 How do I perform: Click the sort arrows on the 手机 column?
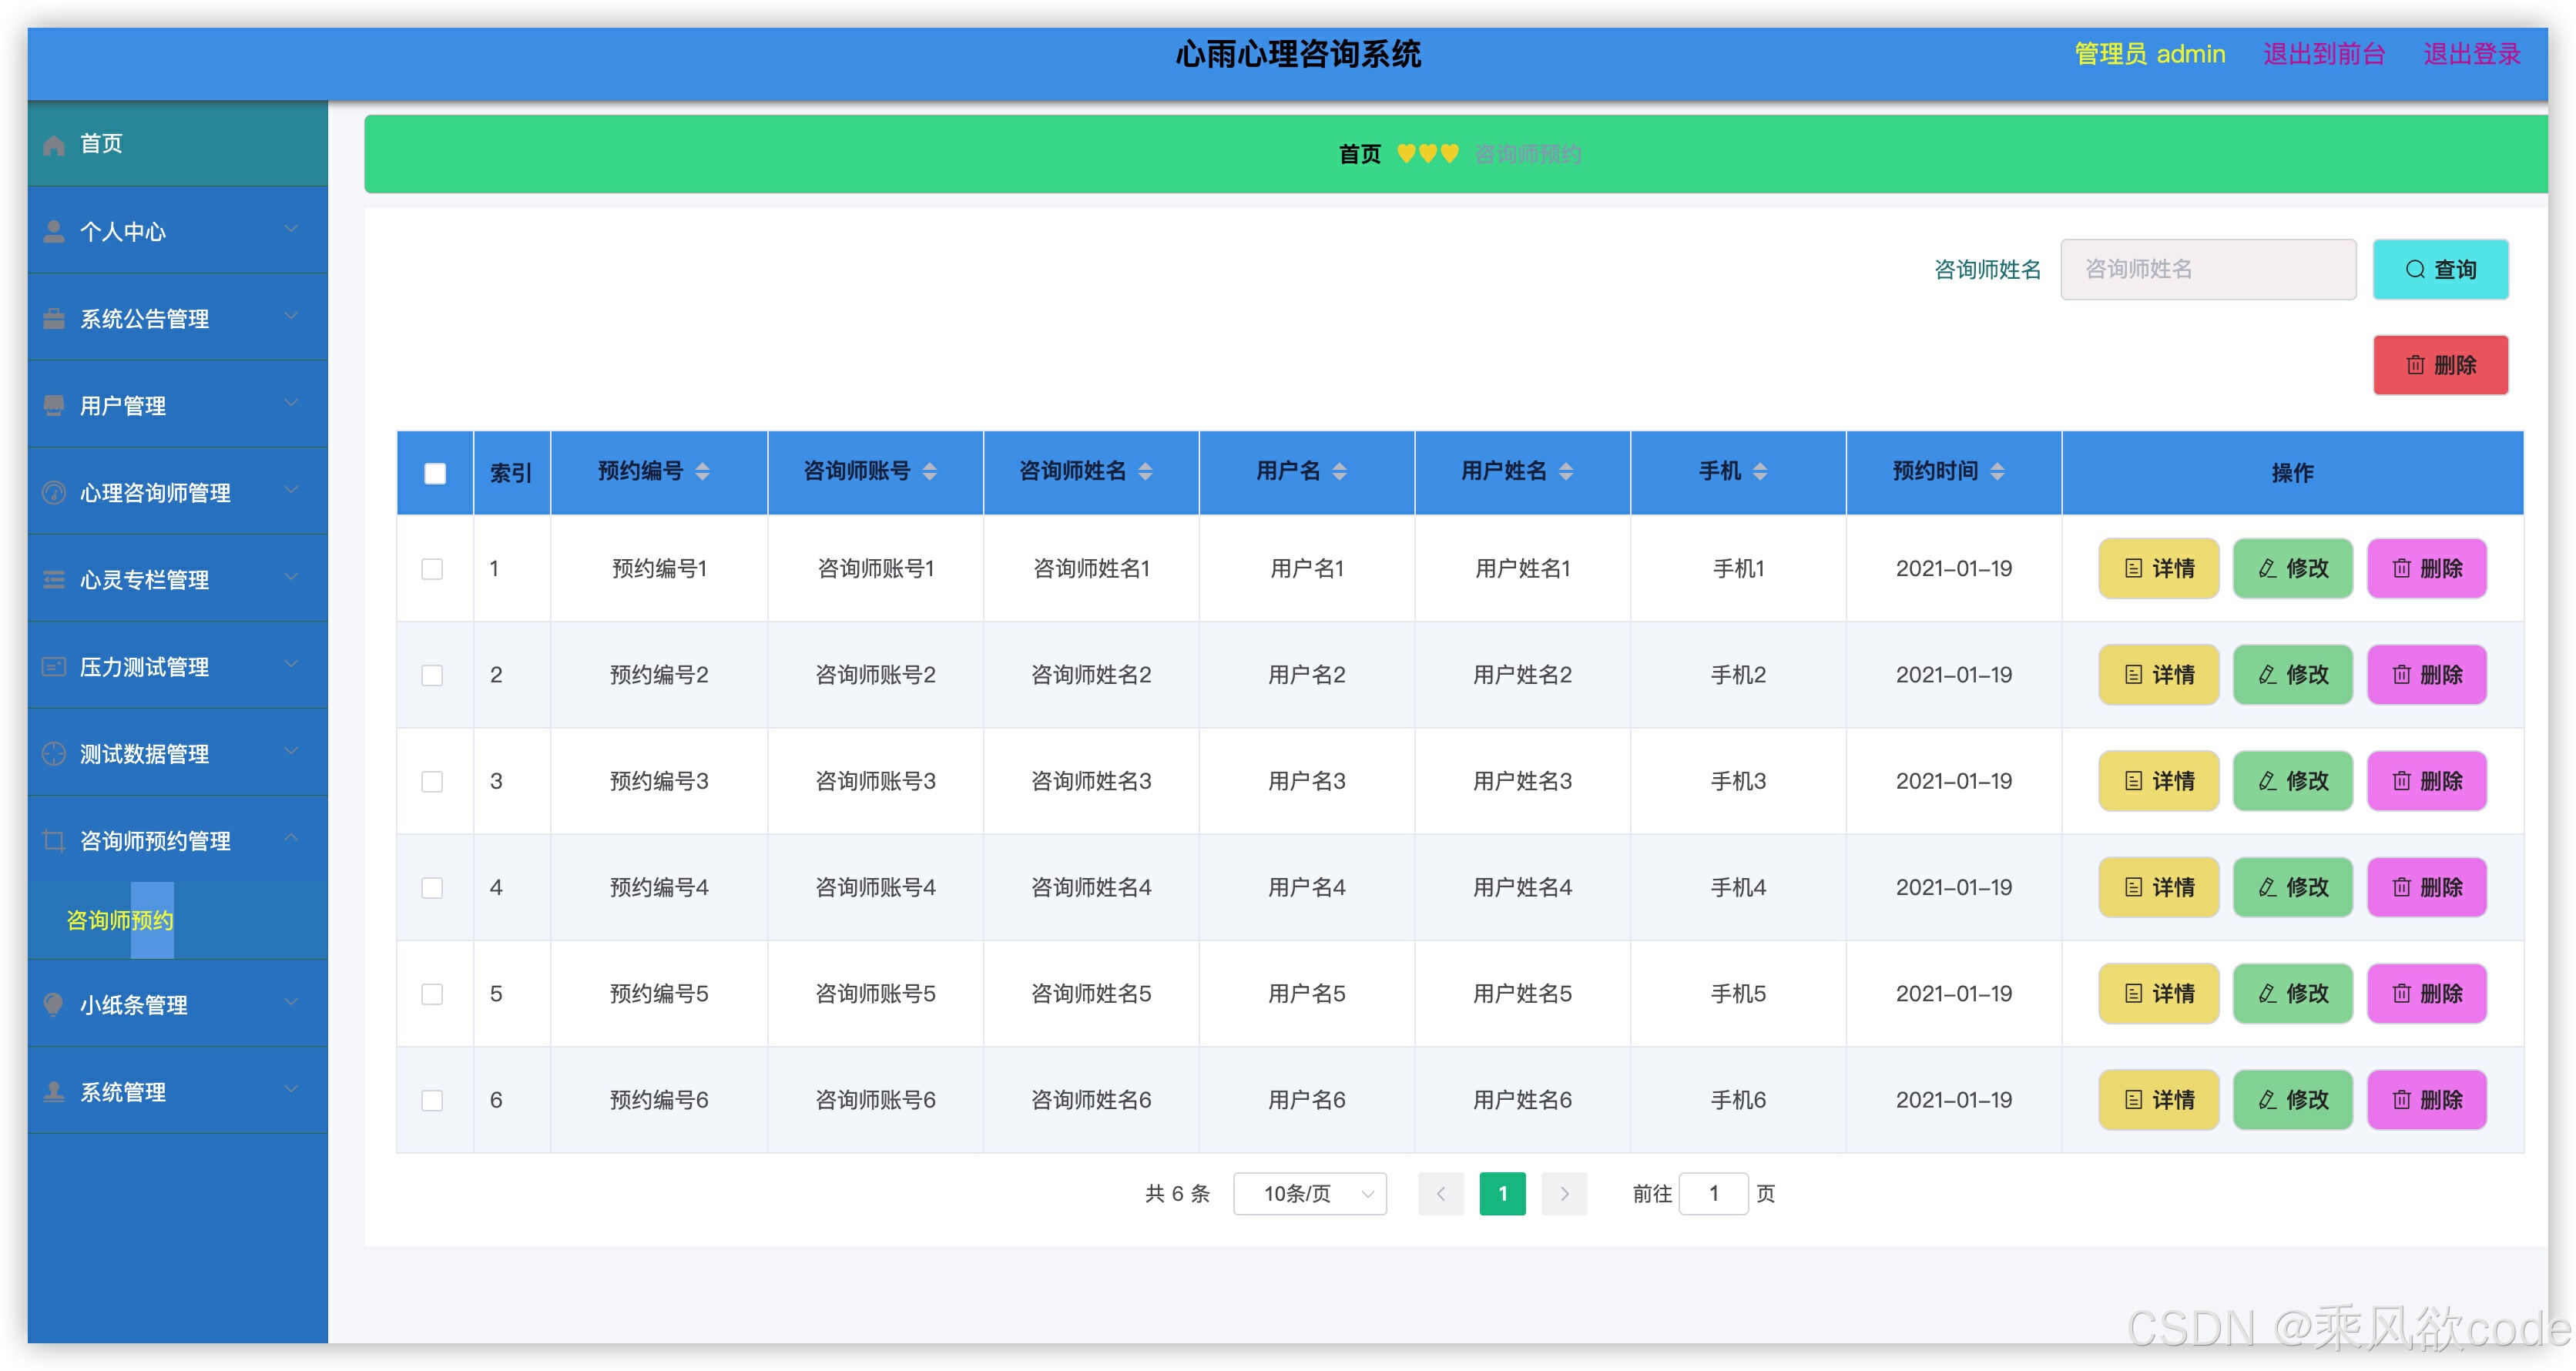point(1760,471)
